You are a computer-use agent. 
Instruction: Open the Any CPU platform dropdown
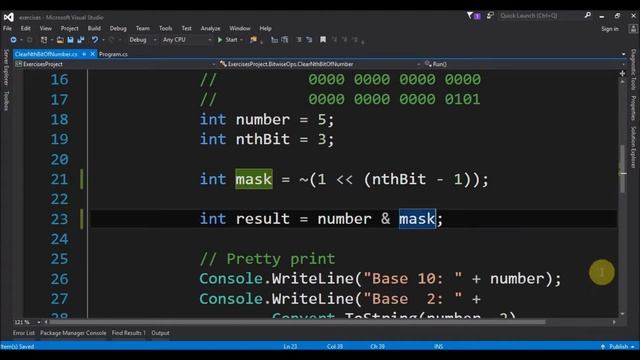click(x=187, y=40)
